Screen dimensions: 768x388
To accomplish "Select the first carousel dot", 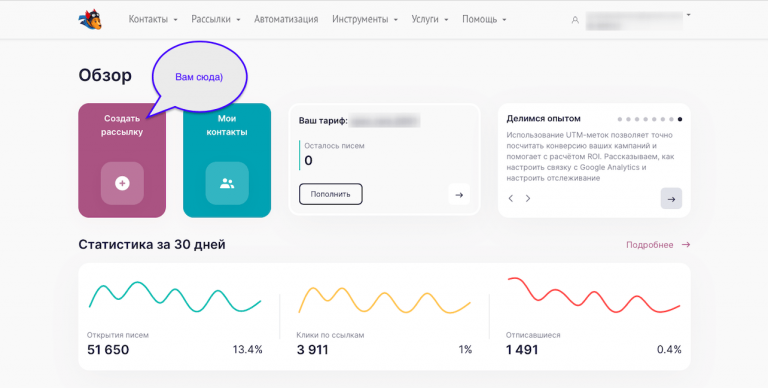I will coord(620,119).
